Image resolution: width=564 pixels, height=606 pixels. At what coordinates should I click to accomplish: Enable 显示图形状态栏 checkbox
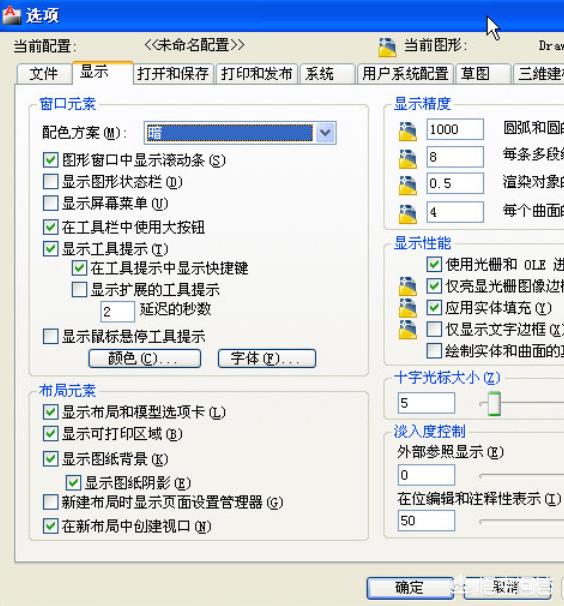[51, 182]
